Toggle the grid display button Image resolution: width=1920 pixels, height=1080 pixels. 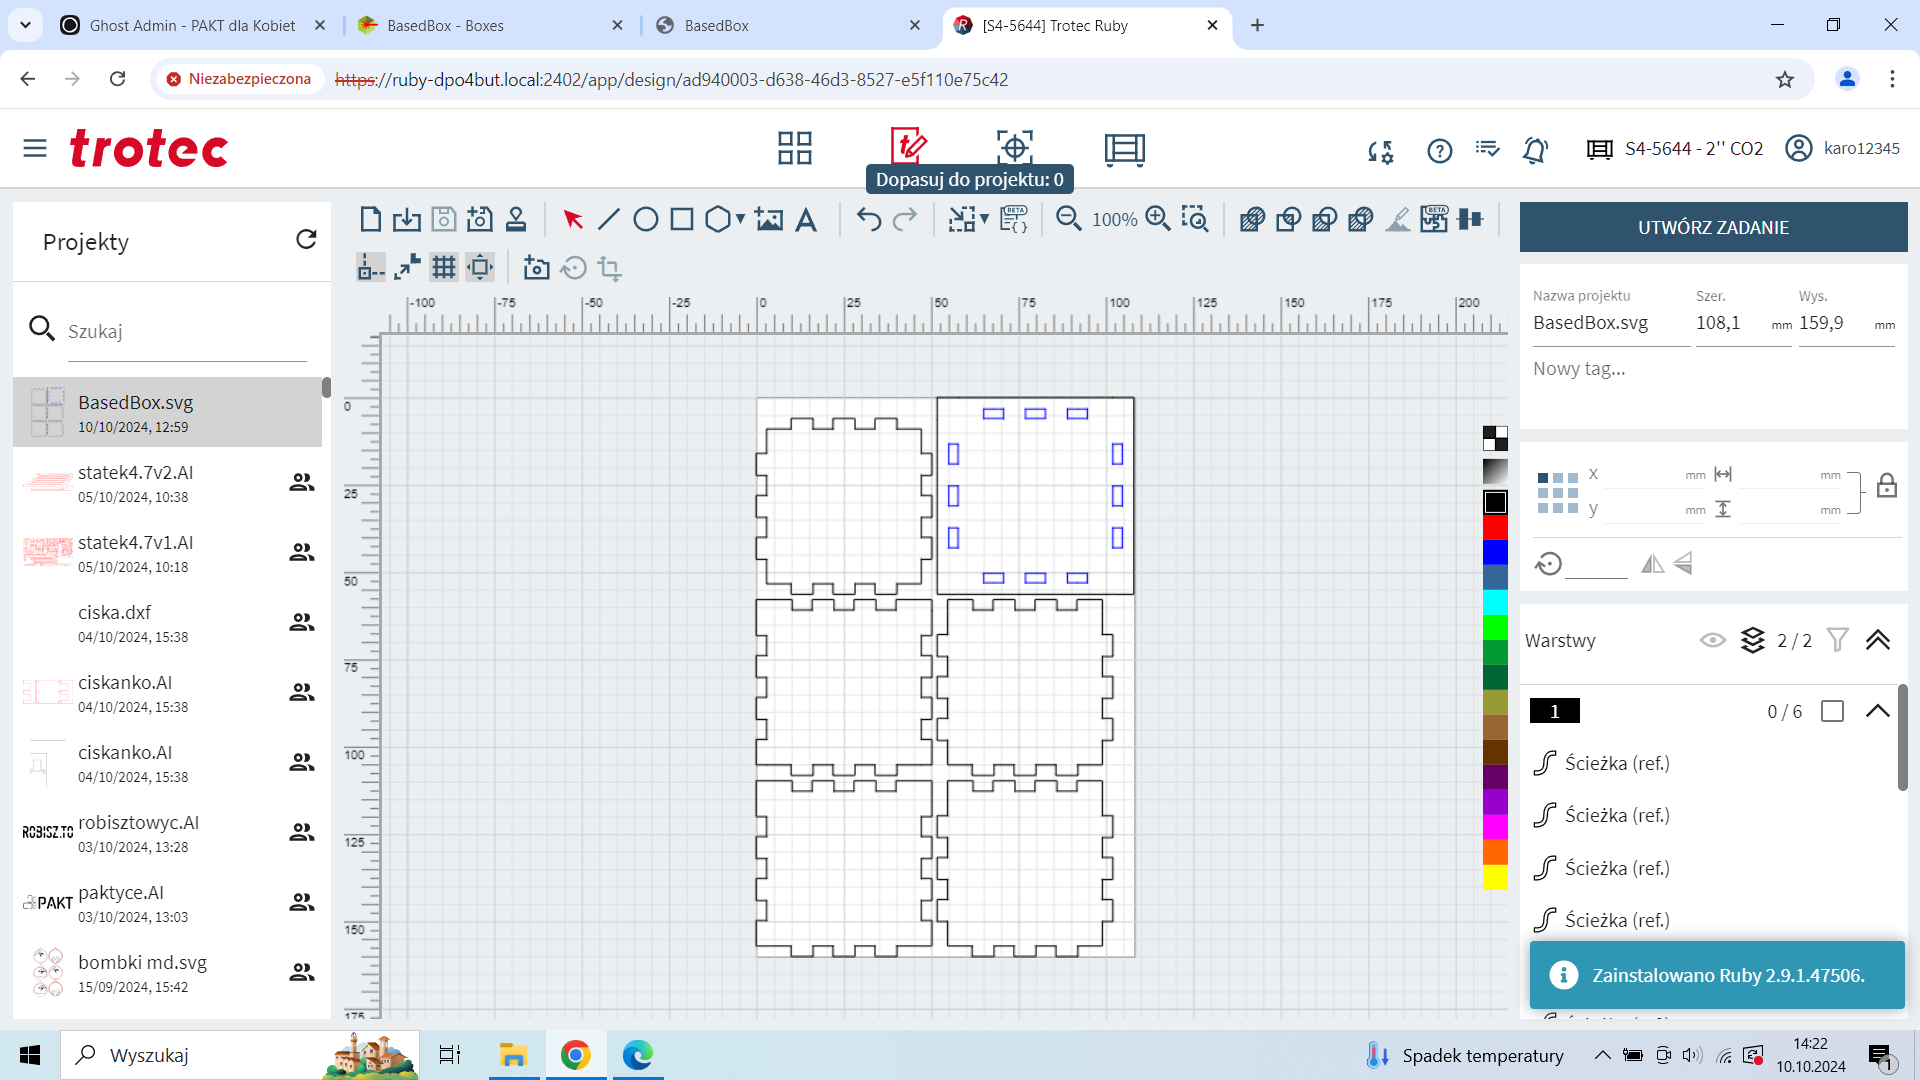point(444,268)
